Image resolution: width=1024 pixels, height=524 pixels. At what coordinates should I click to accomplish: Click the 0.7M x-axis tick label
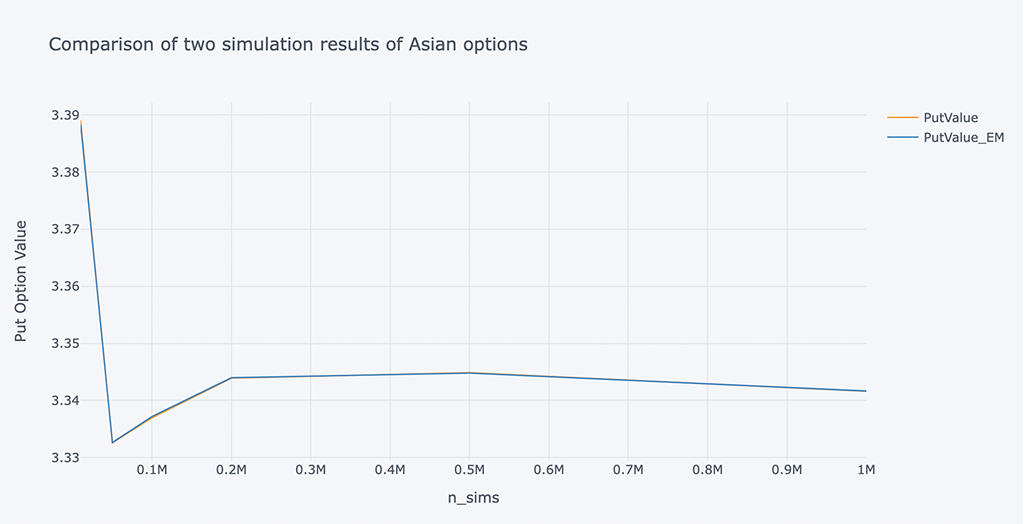628,470
